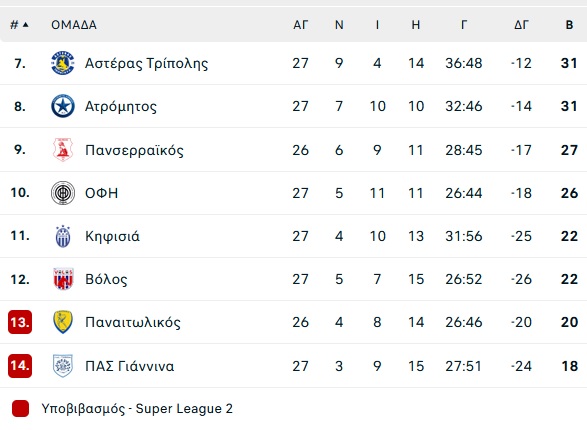Image resolution: width=587 pixels, height=430 pixels.
Task: Open the Αστέρας Τρίπολης team name link
Action: pyautogui.click(x=146, y=63)
